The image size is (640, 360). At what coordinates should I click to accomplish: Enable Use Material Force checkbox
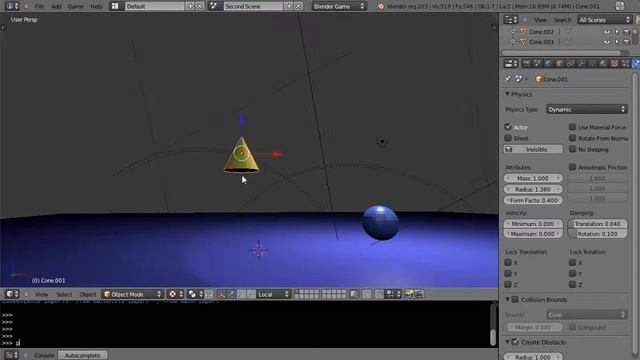573,127
